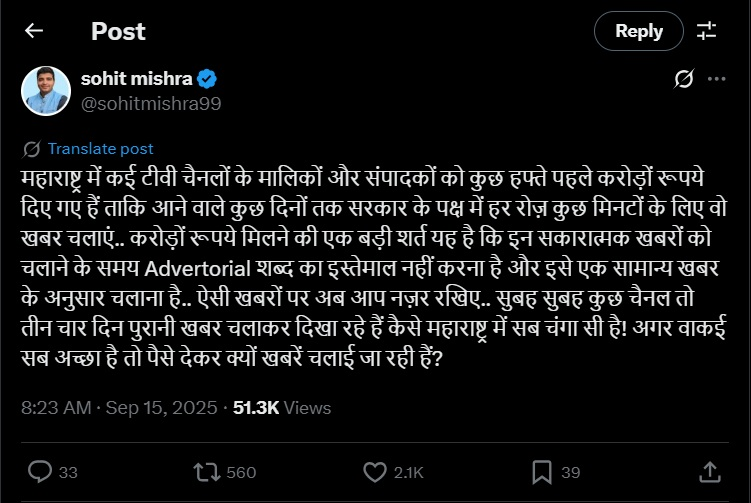
Task: Click the 560 repost count
Action: tap(242, 472)
